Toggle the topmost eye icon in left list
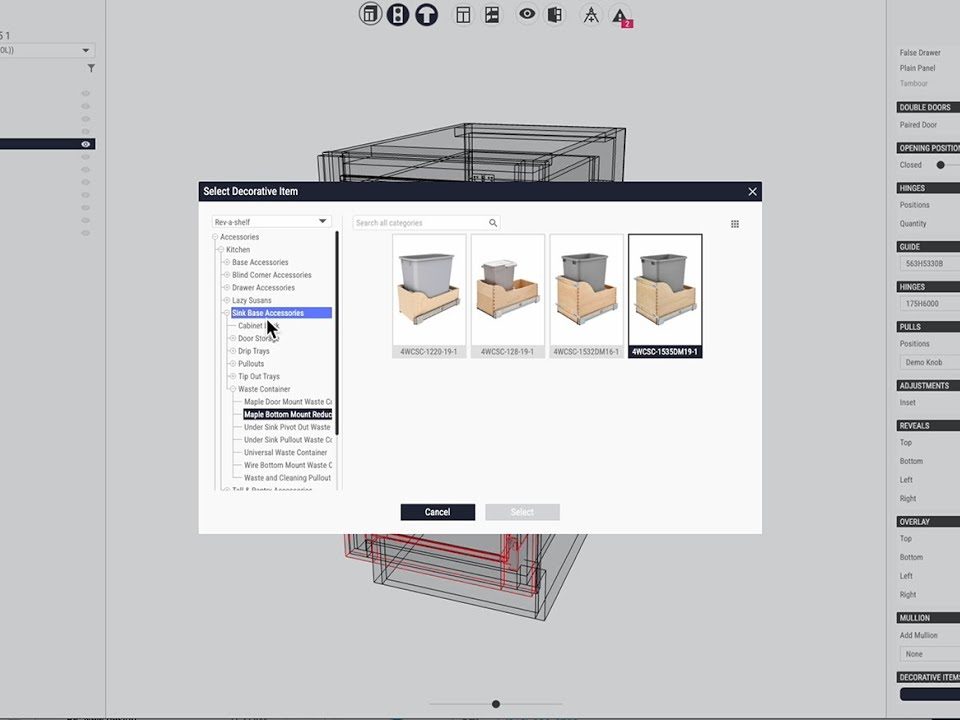Image resolution: width=960 pixels, height=720 pixels. coord(85,94)
